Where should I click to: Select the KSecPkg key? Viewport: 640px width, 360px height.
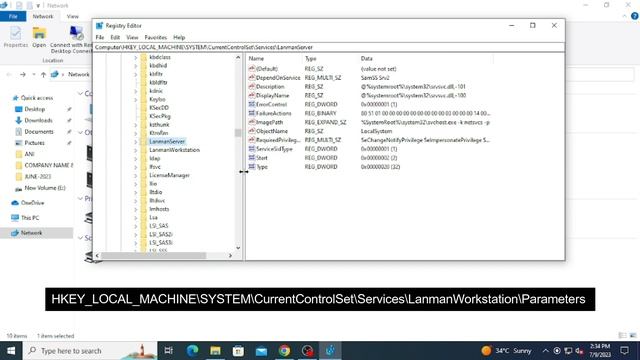coord(160,116)
